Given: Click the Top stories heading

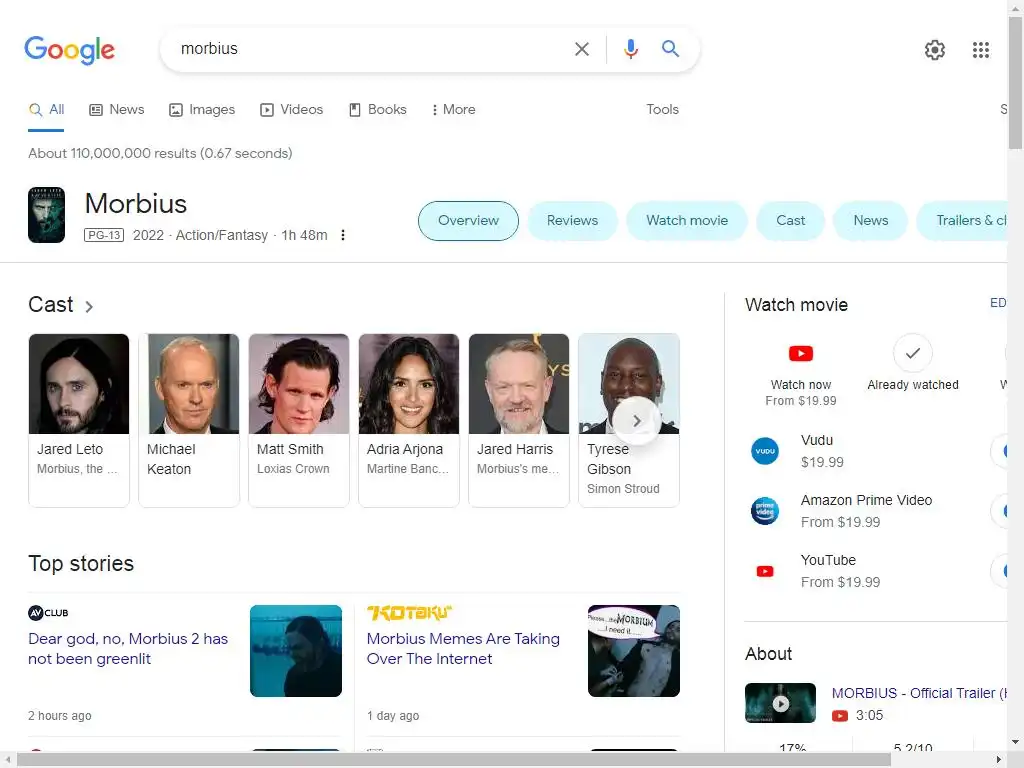Looking at the screenshot, I should [81, 564].
